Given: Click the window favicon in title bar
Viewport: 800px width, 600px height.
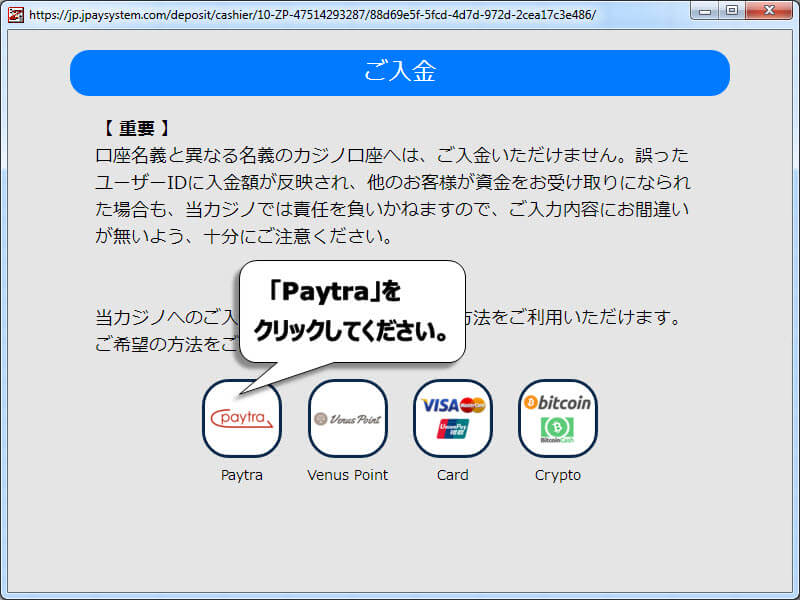Looking at the screenshot, I should tap(15, 15).
